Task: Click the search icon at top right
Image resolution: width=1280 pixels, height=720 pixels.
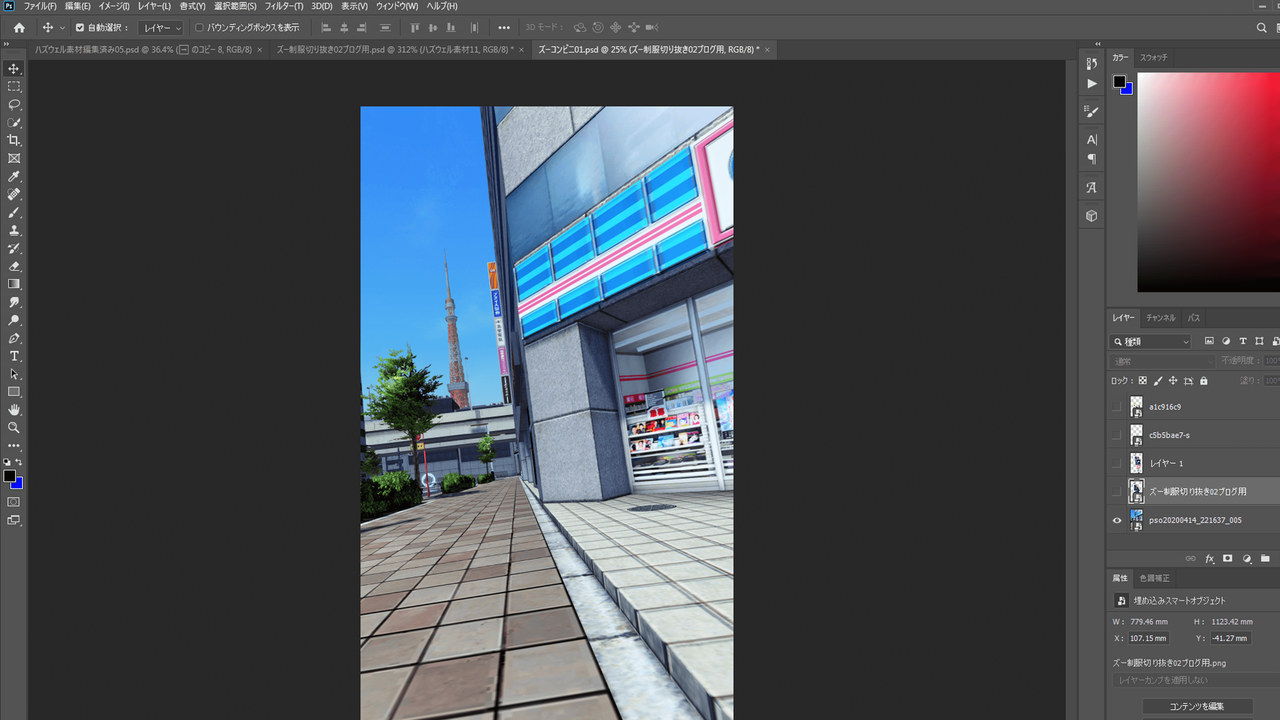Action: click(x=1262, y=28)
